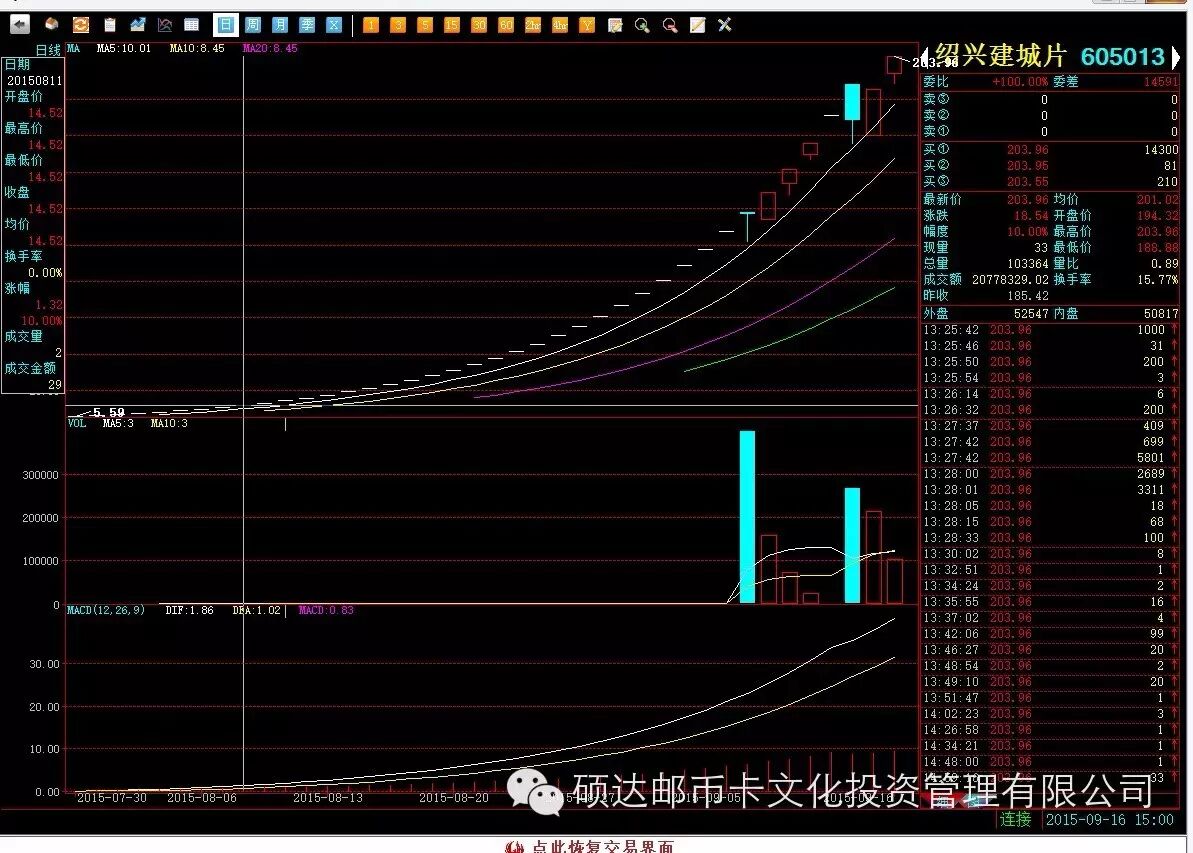Click the blue X period button
Screen dimensions: 1193x853
click(334, 25)
